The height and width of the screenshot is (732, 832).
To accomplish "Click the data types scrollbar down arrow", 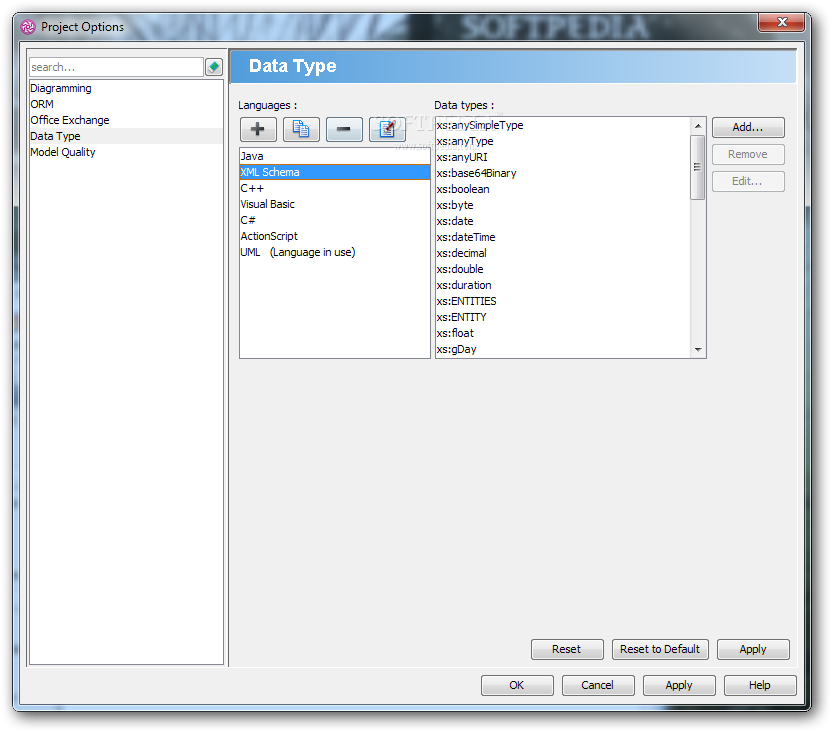I will point(698,350).
